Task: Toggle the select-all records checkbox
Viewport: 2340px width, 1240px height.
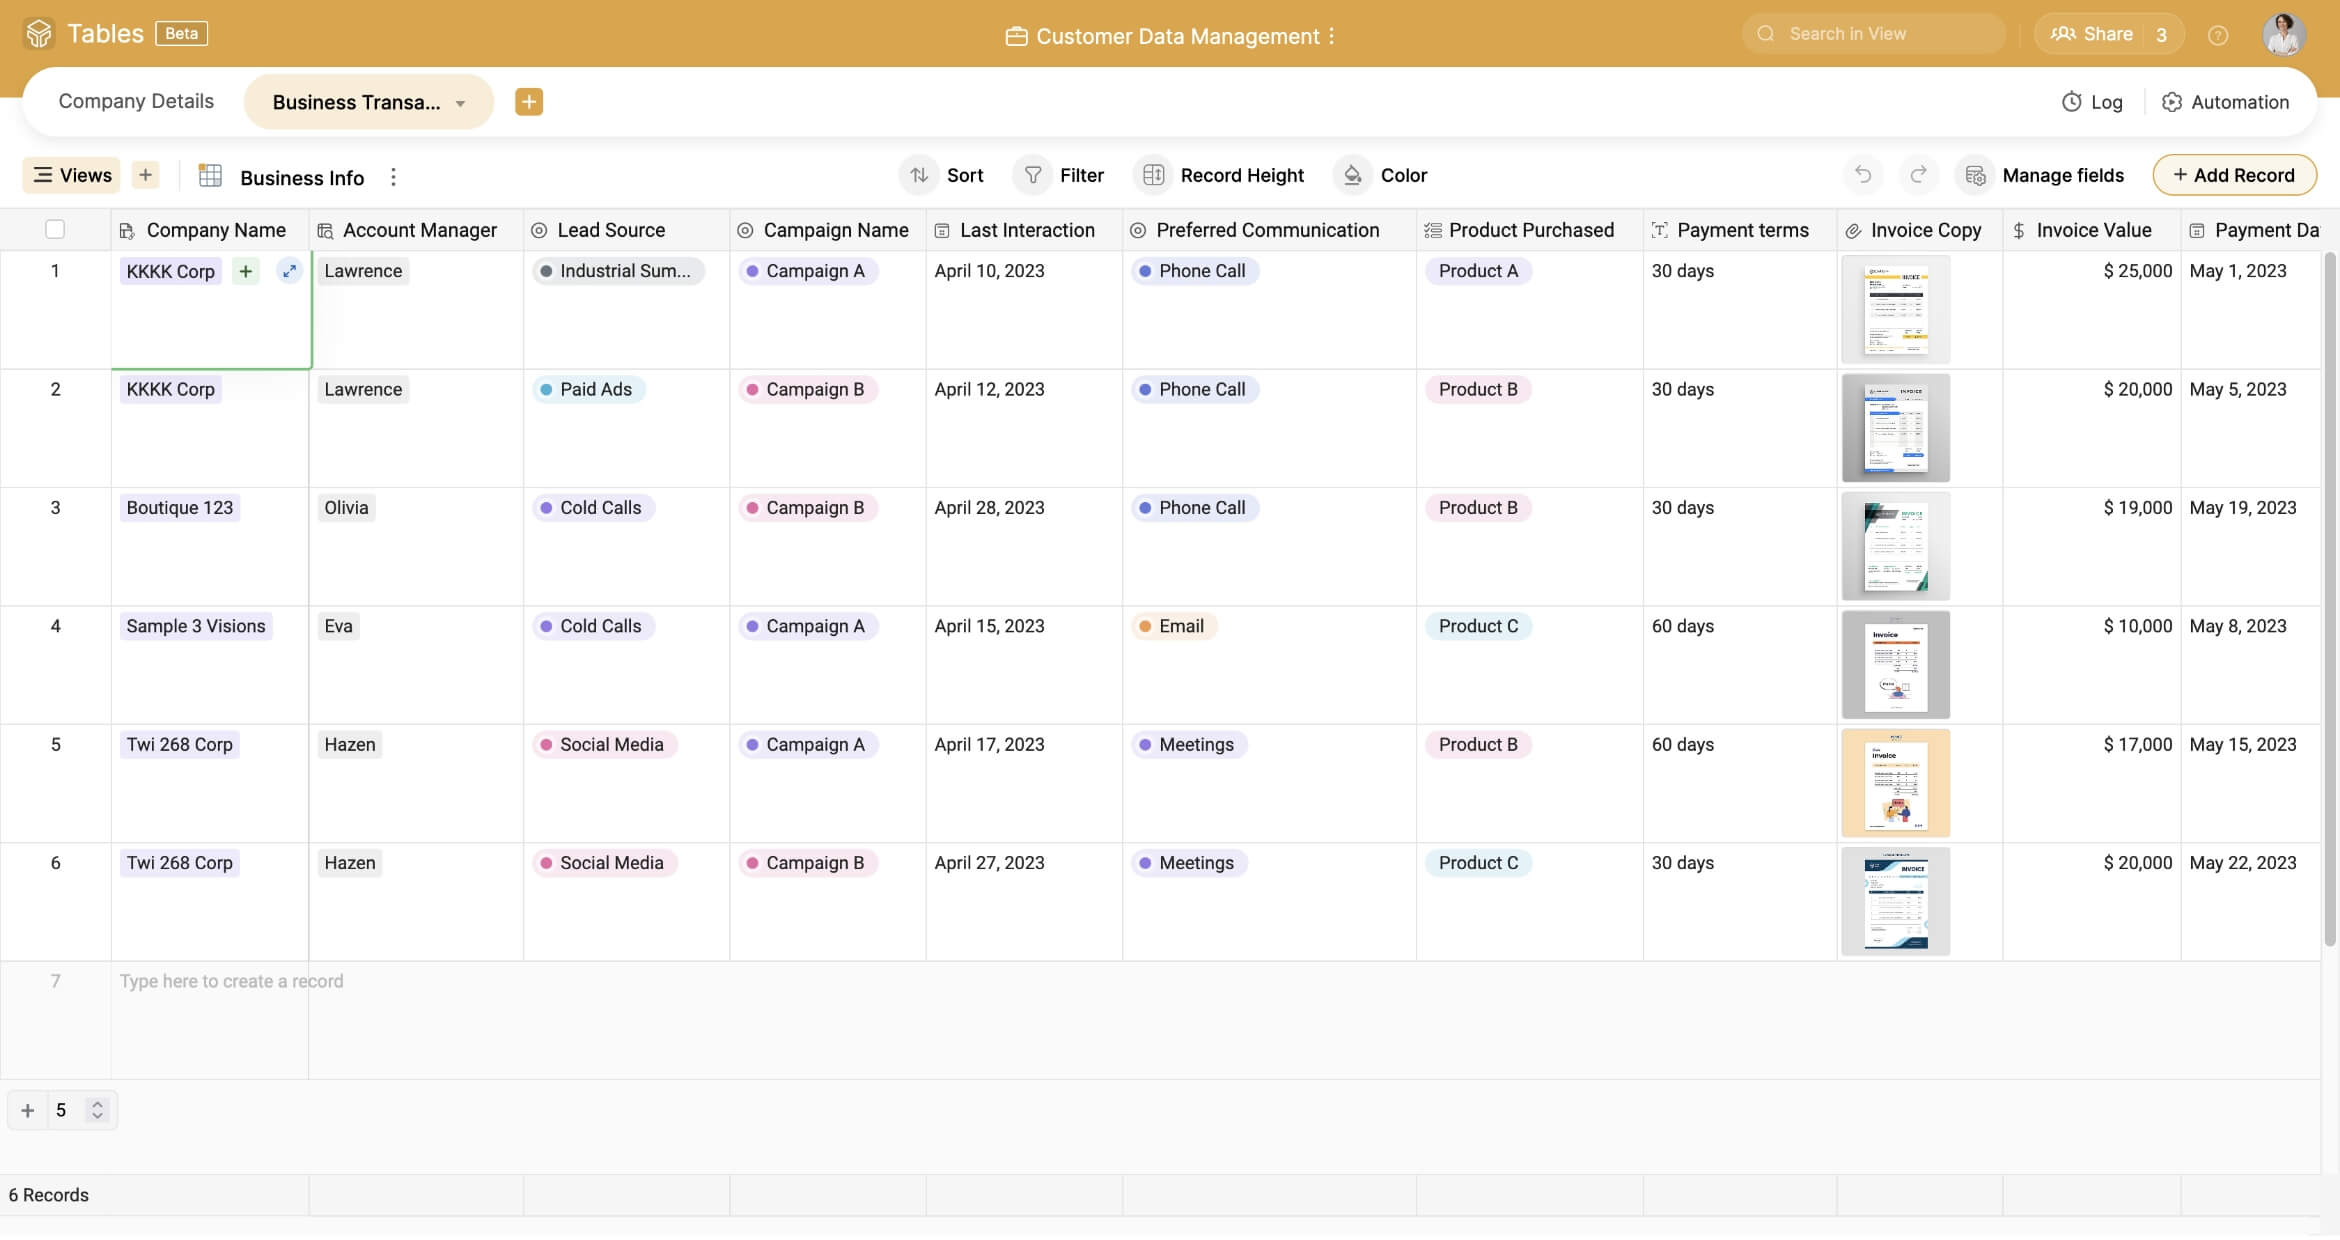Action: pos(55,230)
